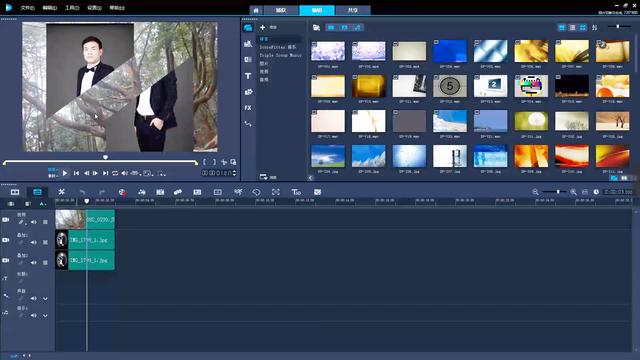The width and height of the screenshot is (640, 360).
Task: Open the Templates library icon
Action: (248, 44)
